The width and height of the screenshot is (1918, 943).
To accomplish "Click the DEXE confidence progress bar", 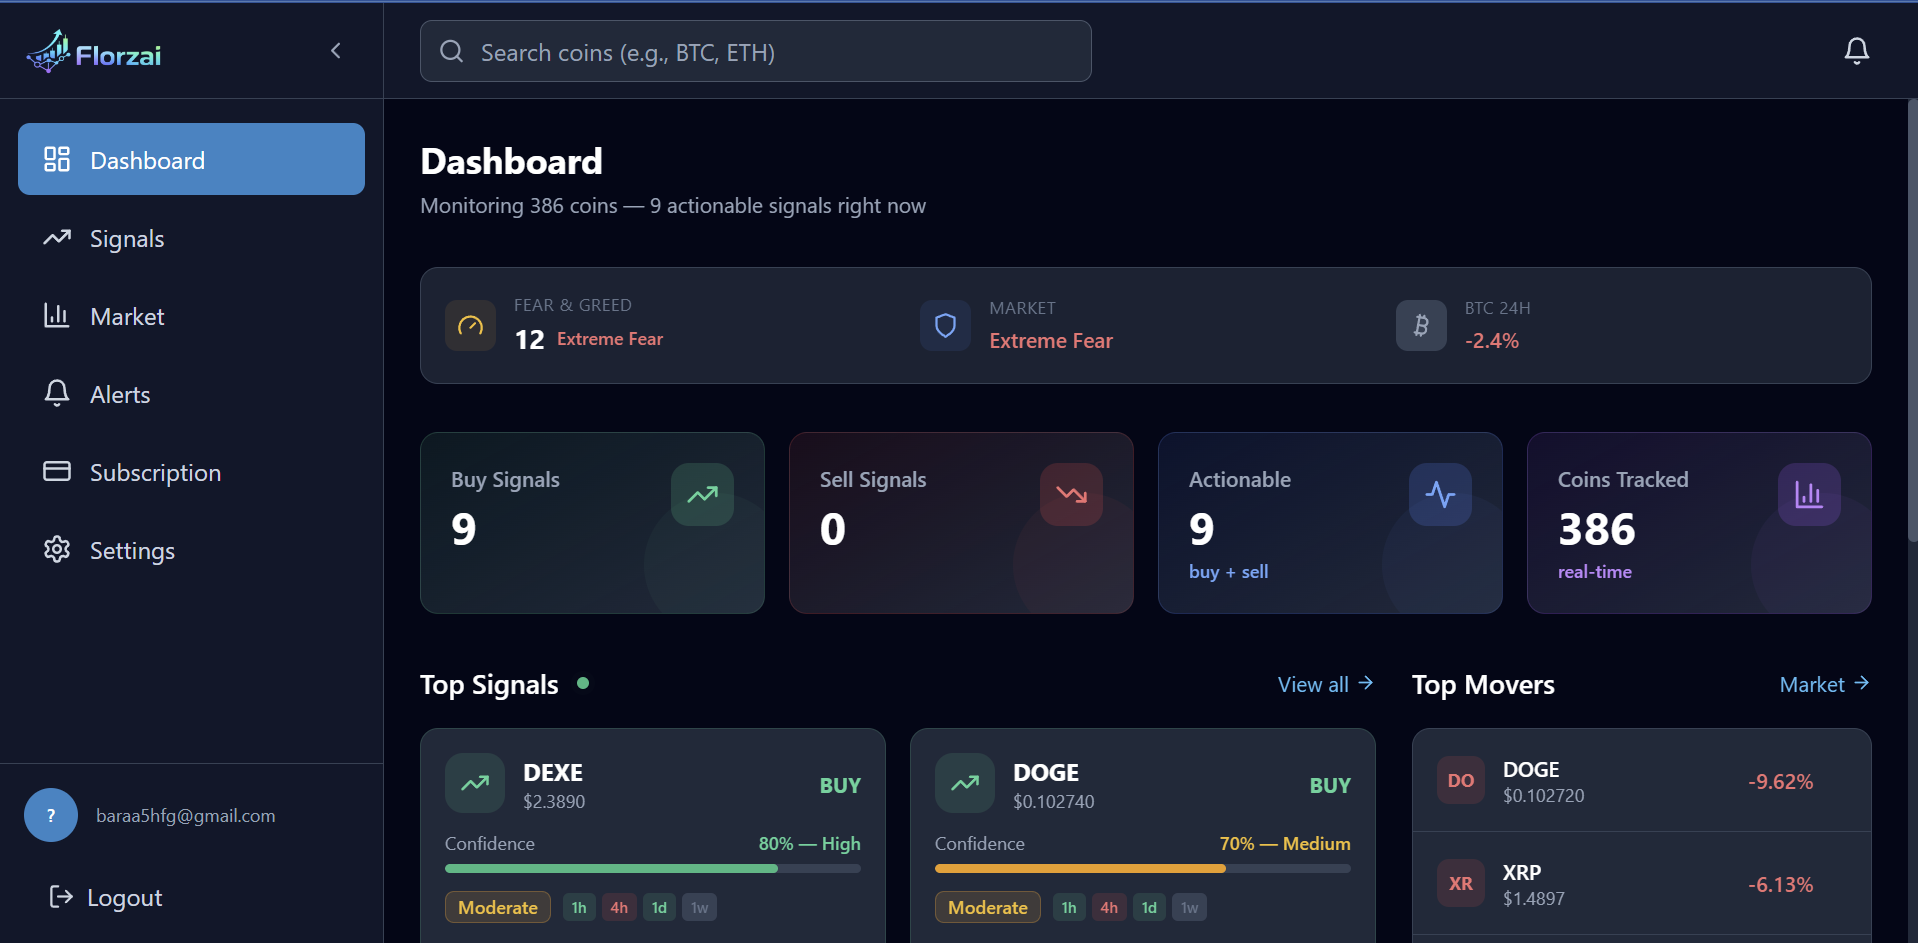I will point(652,868).
